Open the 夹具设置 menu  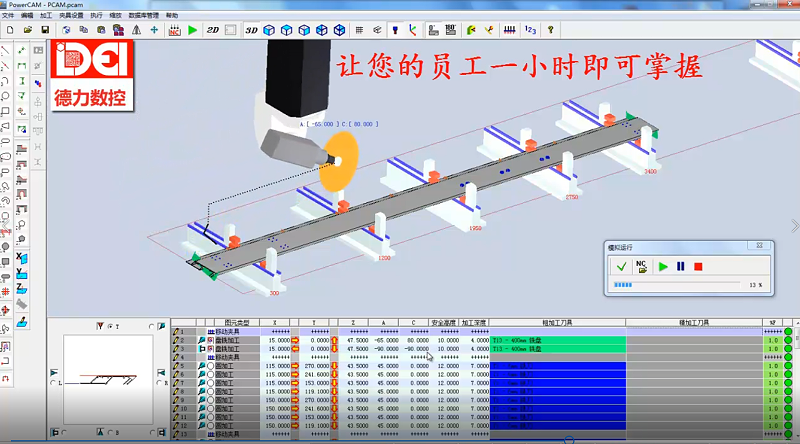coord(71,16)
